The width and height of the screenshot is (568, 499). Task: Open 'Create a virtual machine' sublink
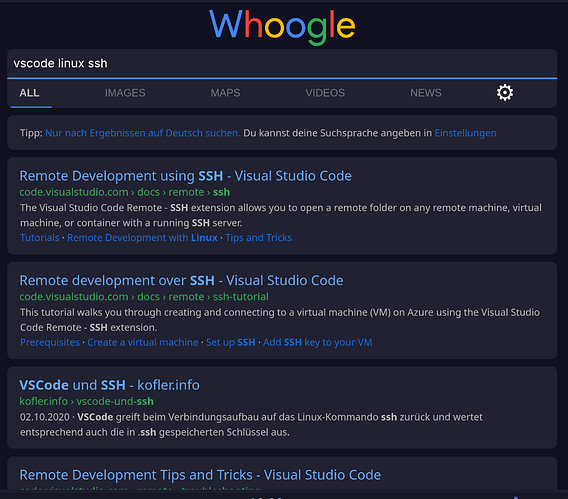click(x=143, y=342)
